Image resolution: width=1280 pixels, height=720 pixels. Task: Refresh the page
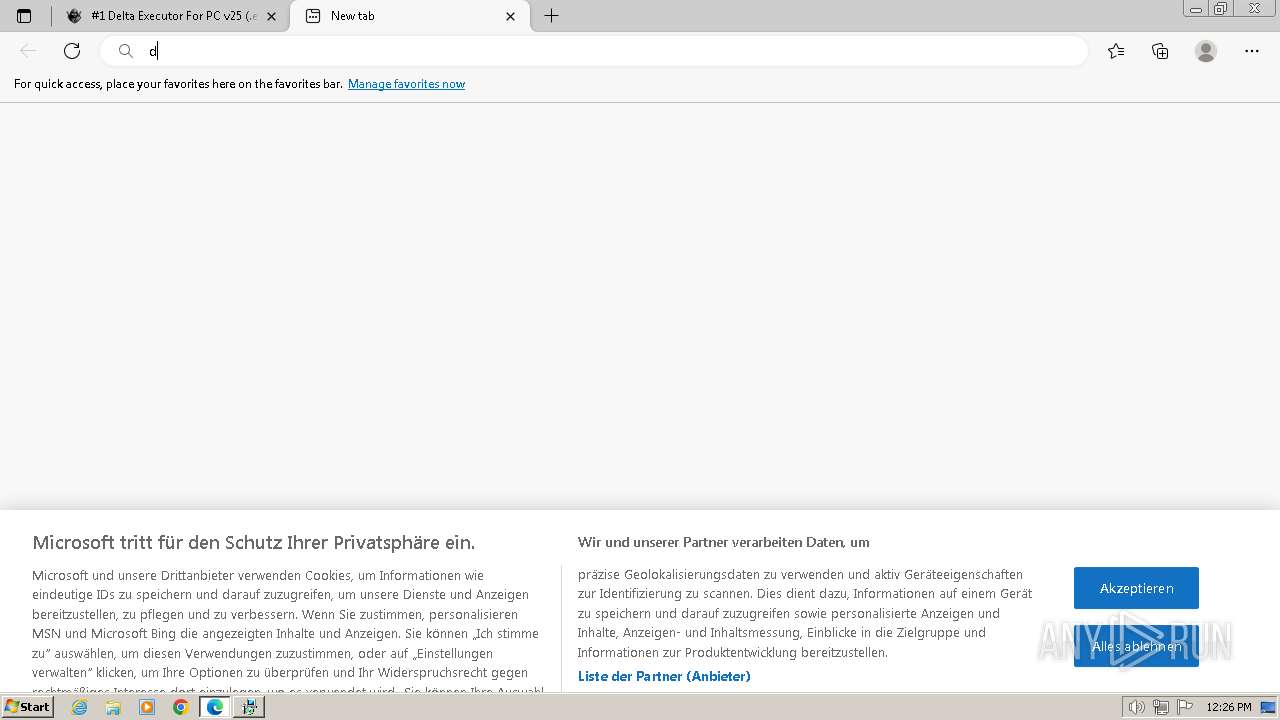(72, 51)
